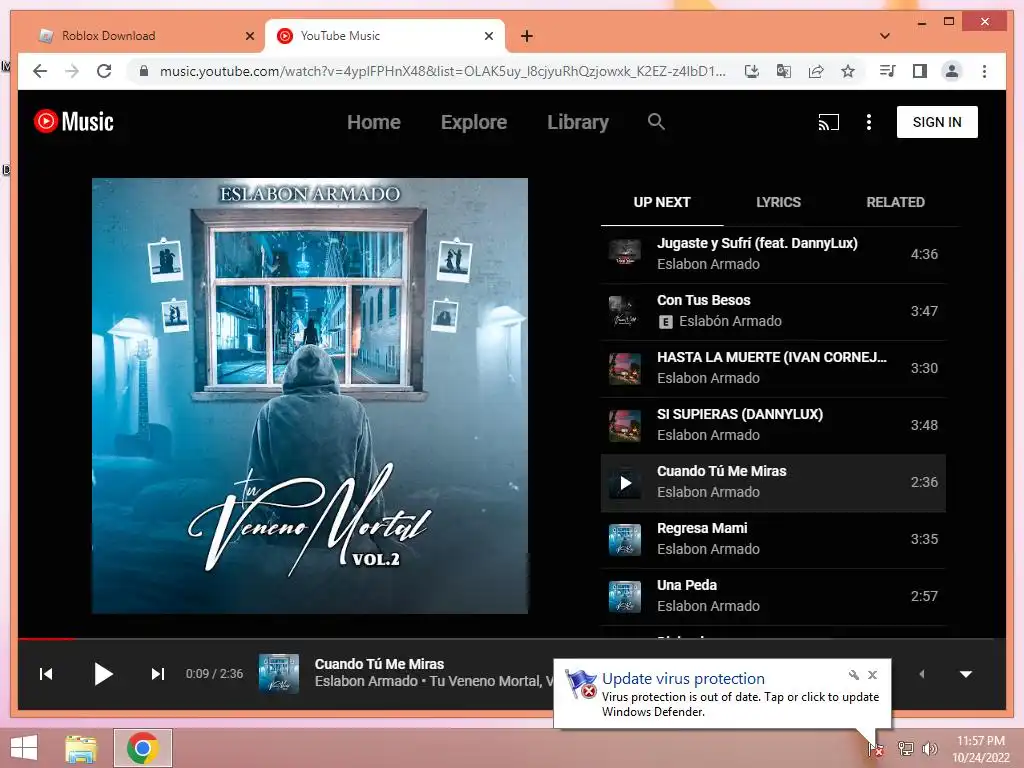The width and height of the screenshot is (1024, 768).
Task: Select the UP NEXT tab
Action: click(662, 202)
